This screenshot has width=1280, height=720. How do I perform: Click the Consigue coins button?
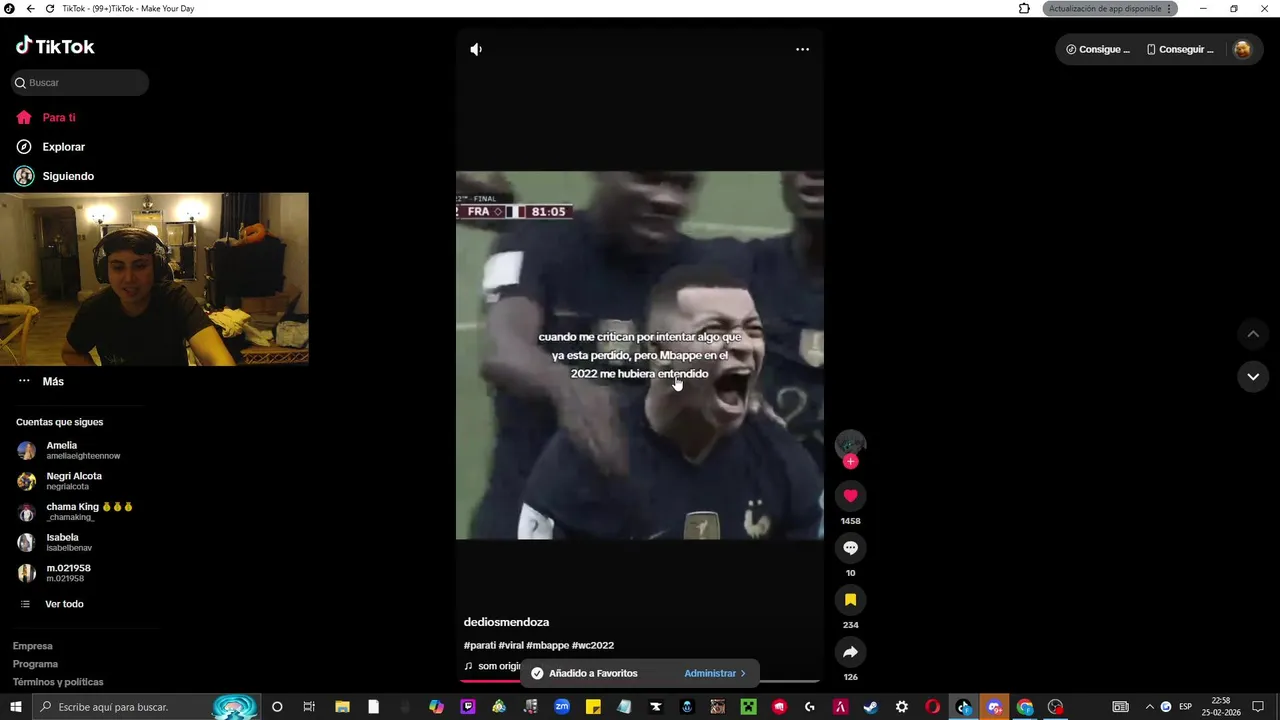(1098, 49)
